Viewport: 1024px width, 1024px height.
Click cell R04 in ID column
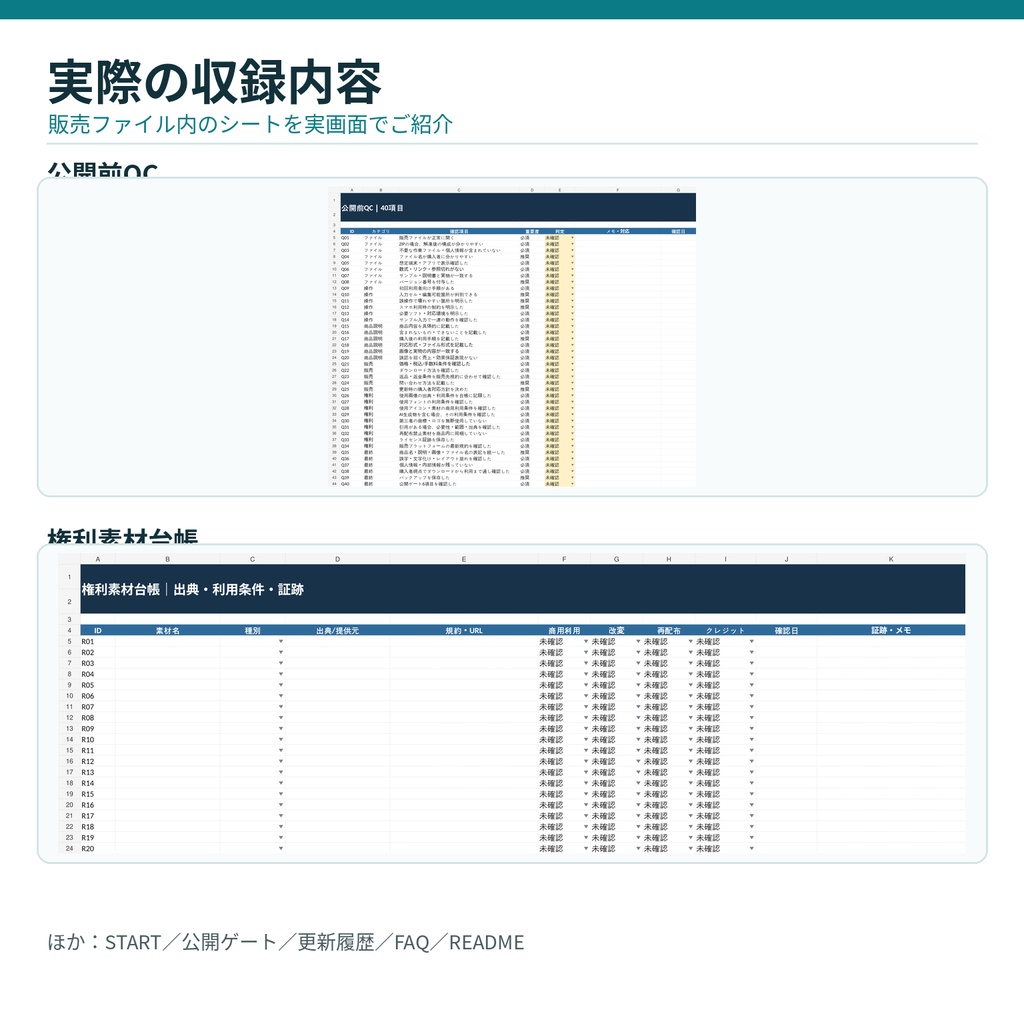pyautogui.click(x=97, y=674)
